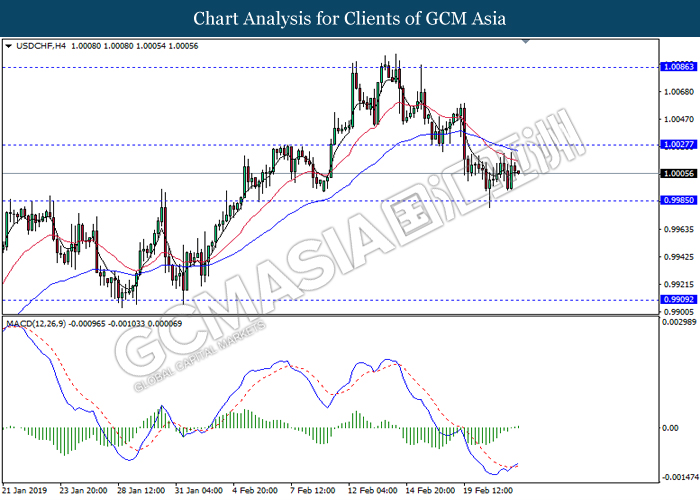Click the 19 Feb 12:00 time label
Viewport: 700px width, 500px height.
coord(488,490)
